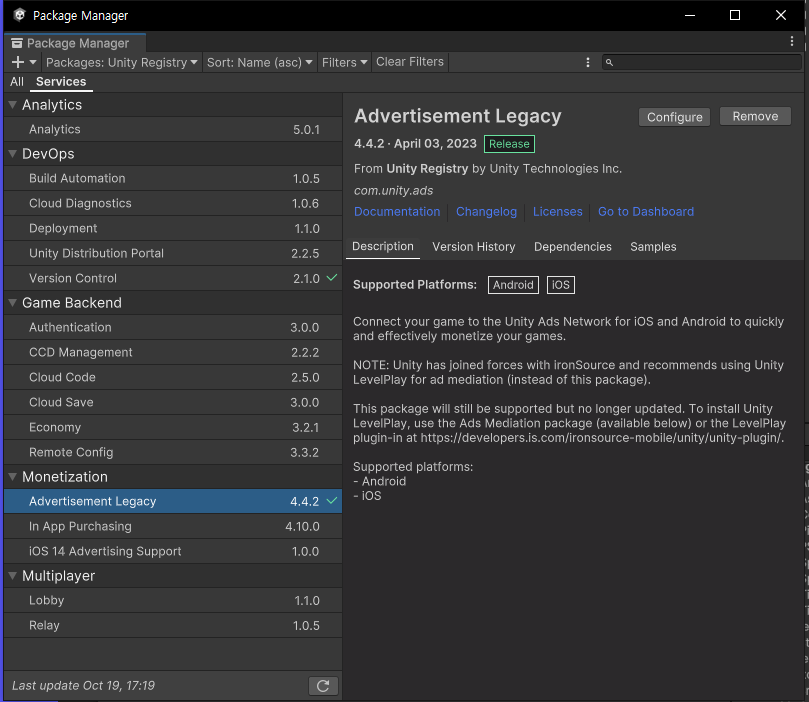Click the Android platform tag
Image resolution: width=809 pixels, height=702 pixels.
coord(513,285)
